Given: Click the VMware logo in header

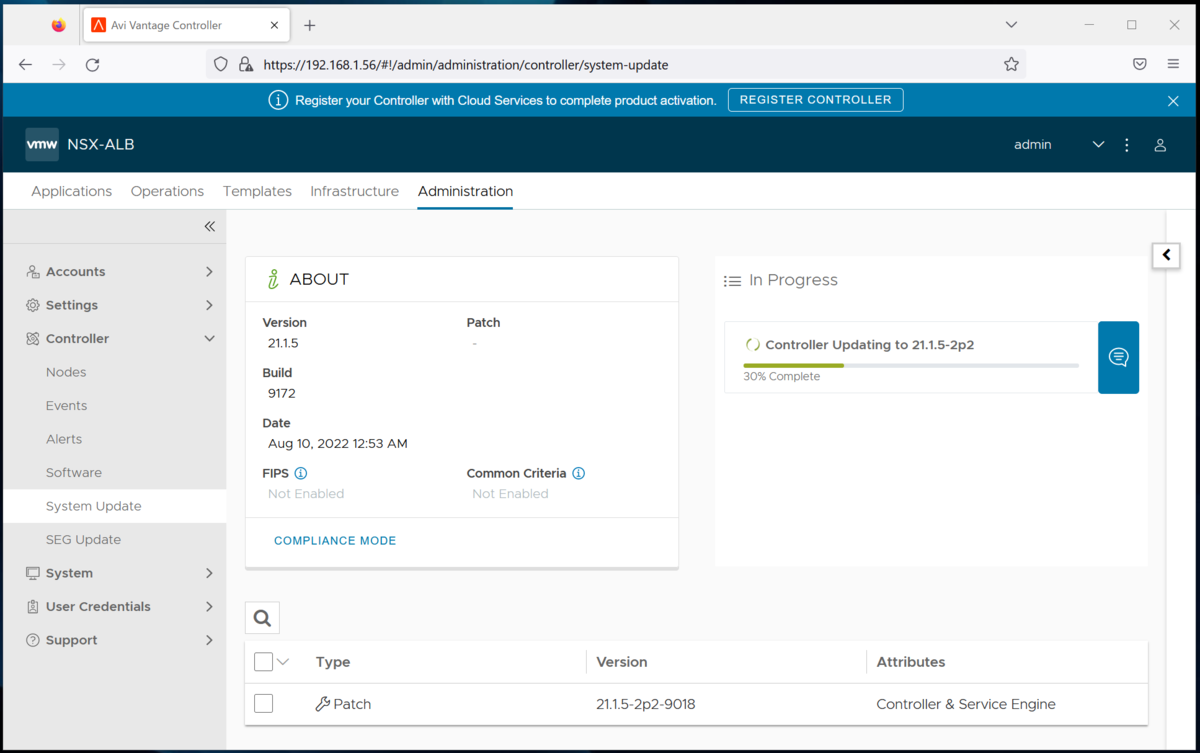Looking at the screenshot, I should [x=42, y=145].
